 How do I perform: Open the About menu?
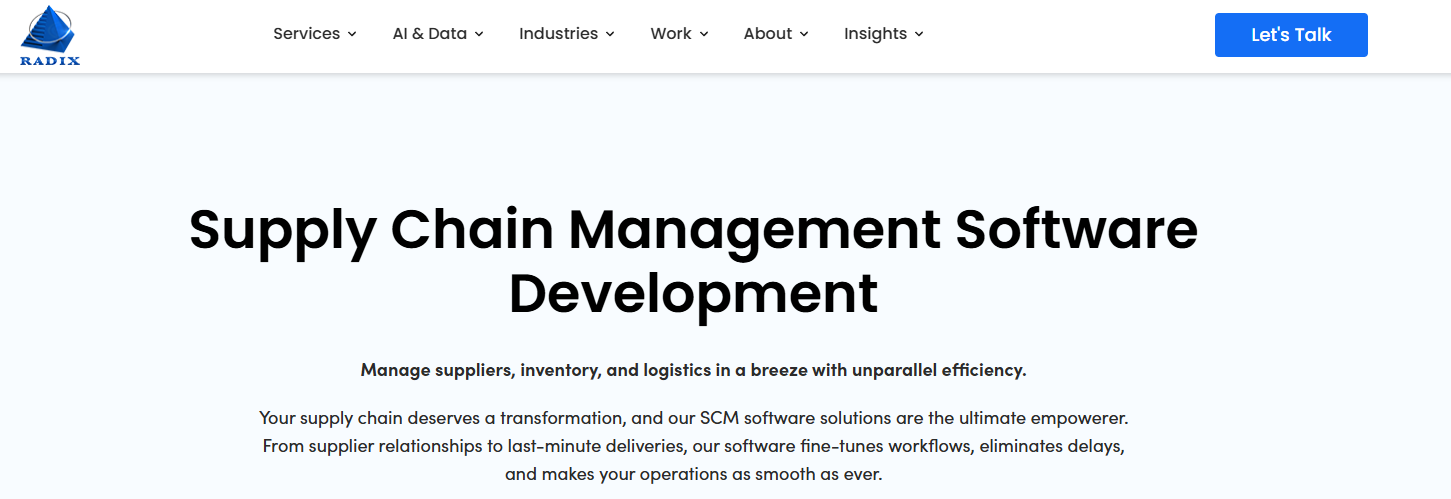point(768,34)
